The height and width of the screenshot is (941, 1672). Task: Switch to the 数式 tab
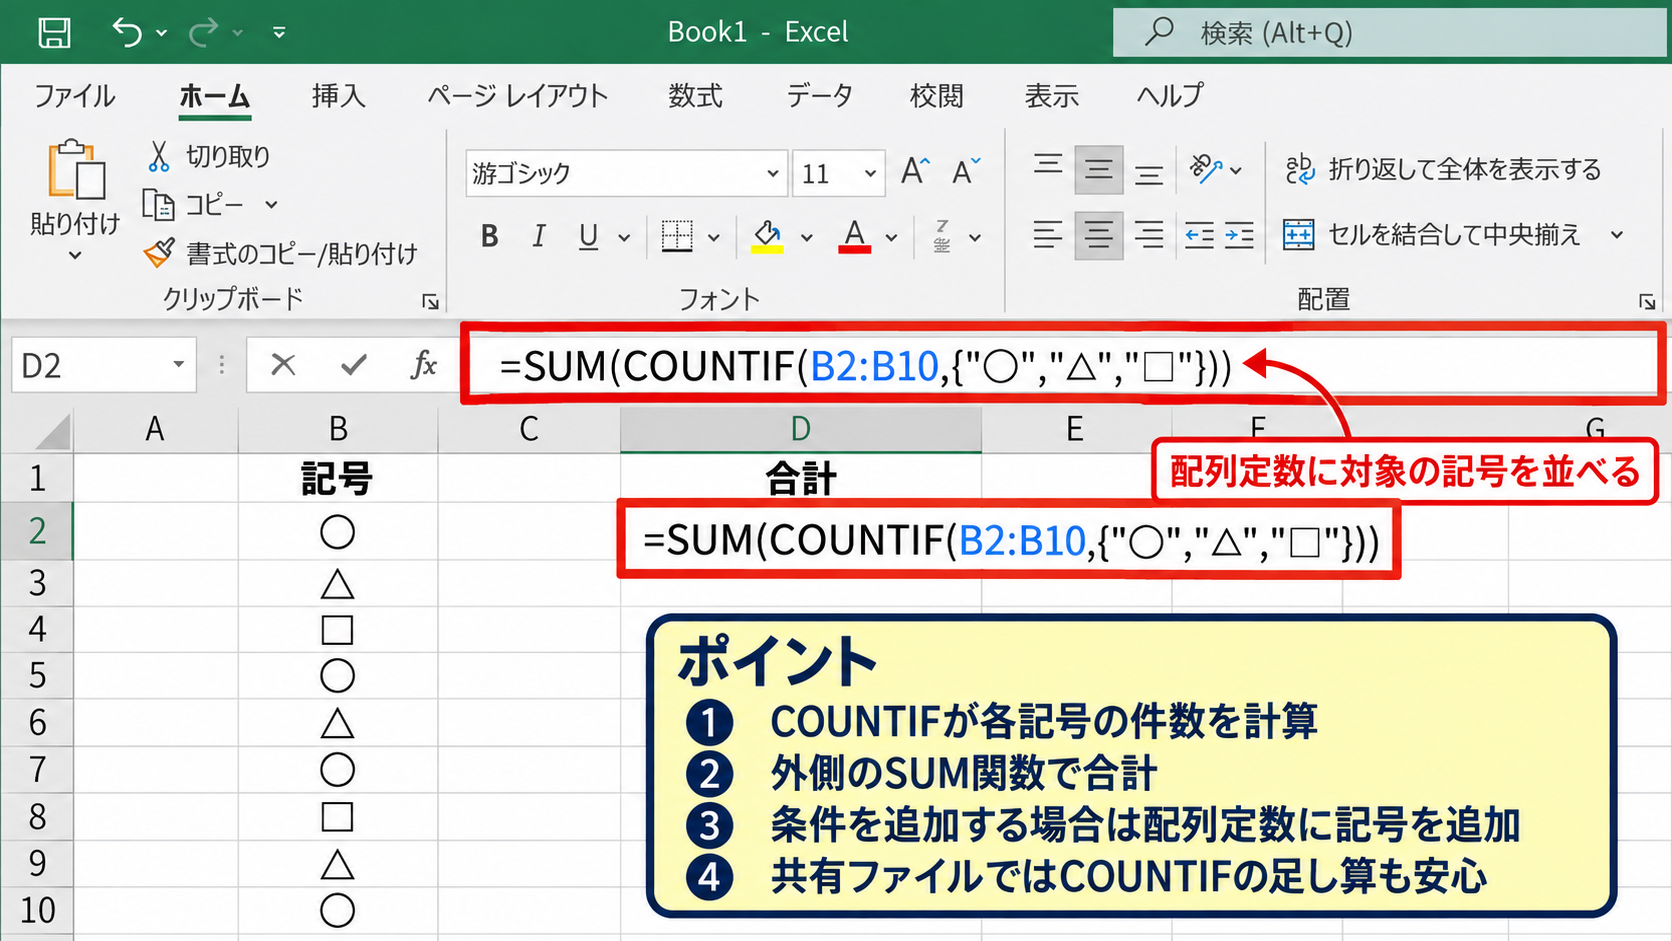tap(695, 96)
